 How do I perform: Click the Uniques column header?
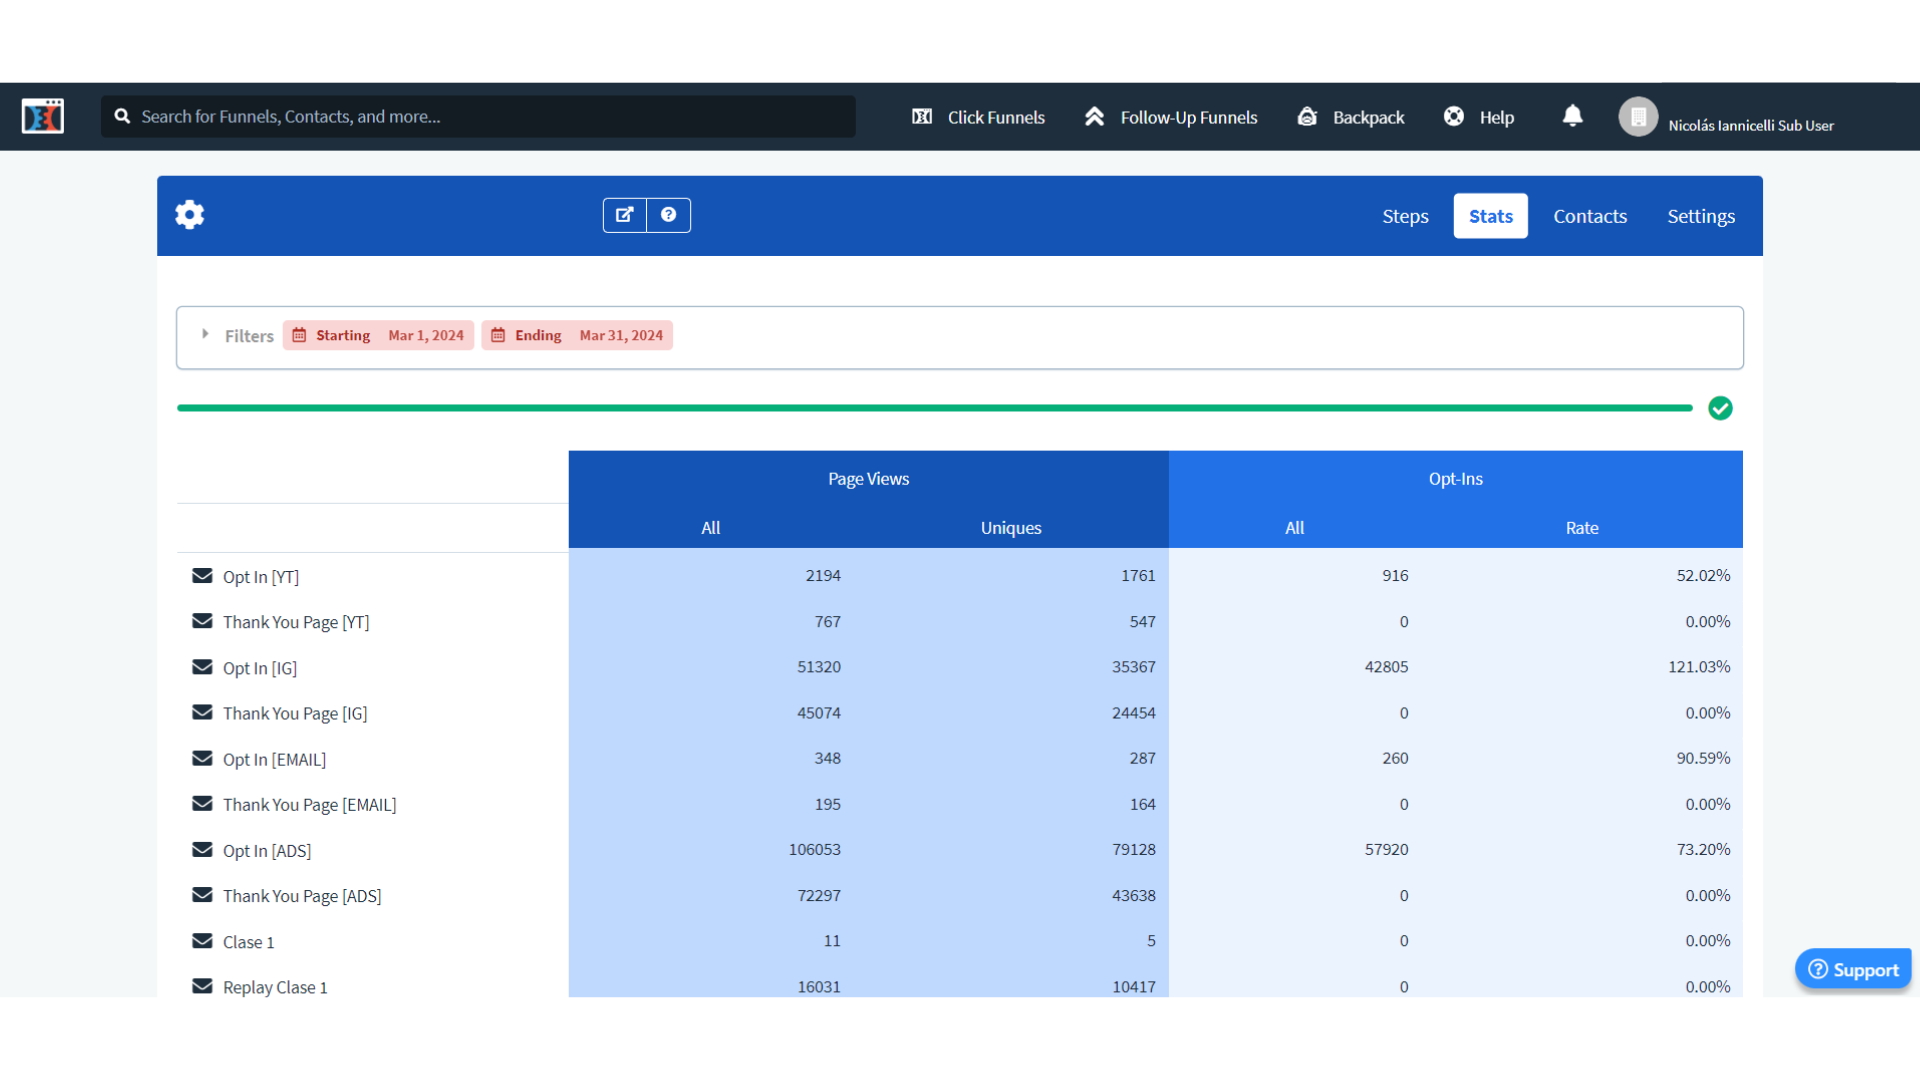(x=1011, y=528)
